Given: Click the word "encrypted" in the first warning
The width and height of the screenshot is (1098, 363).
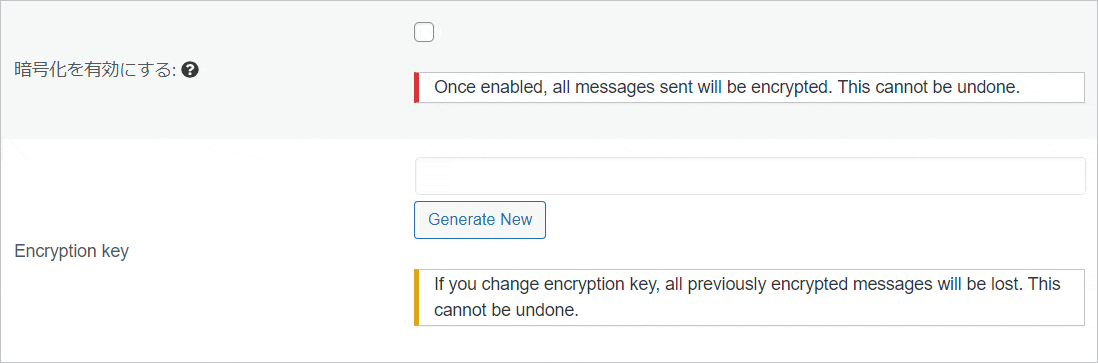Looking at the screenshot, I should 793,88.
